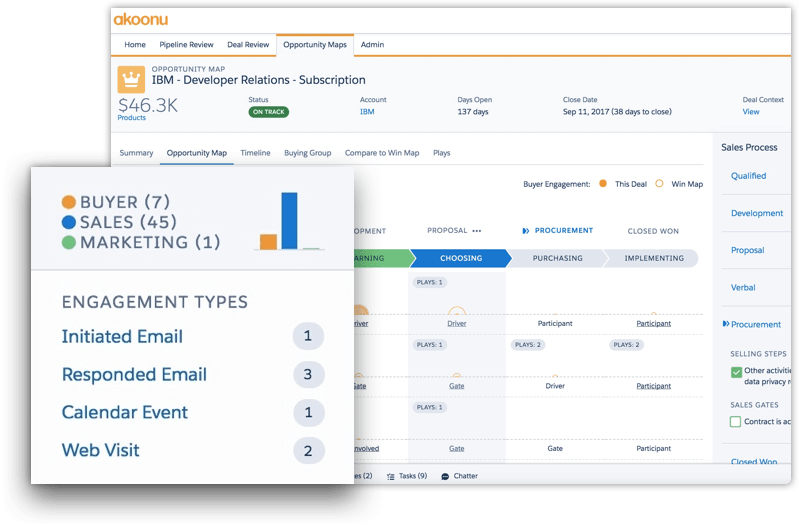This screenshot has height=527, width=799.
Task: Click the blue Sales legend dot
Action: click(69, 222)
